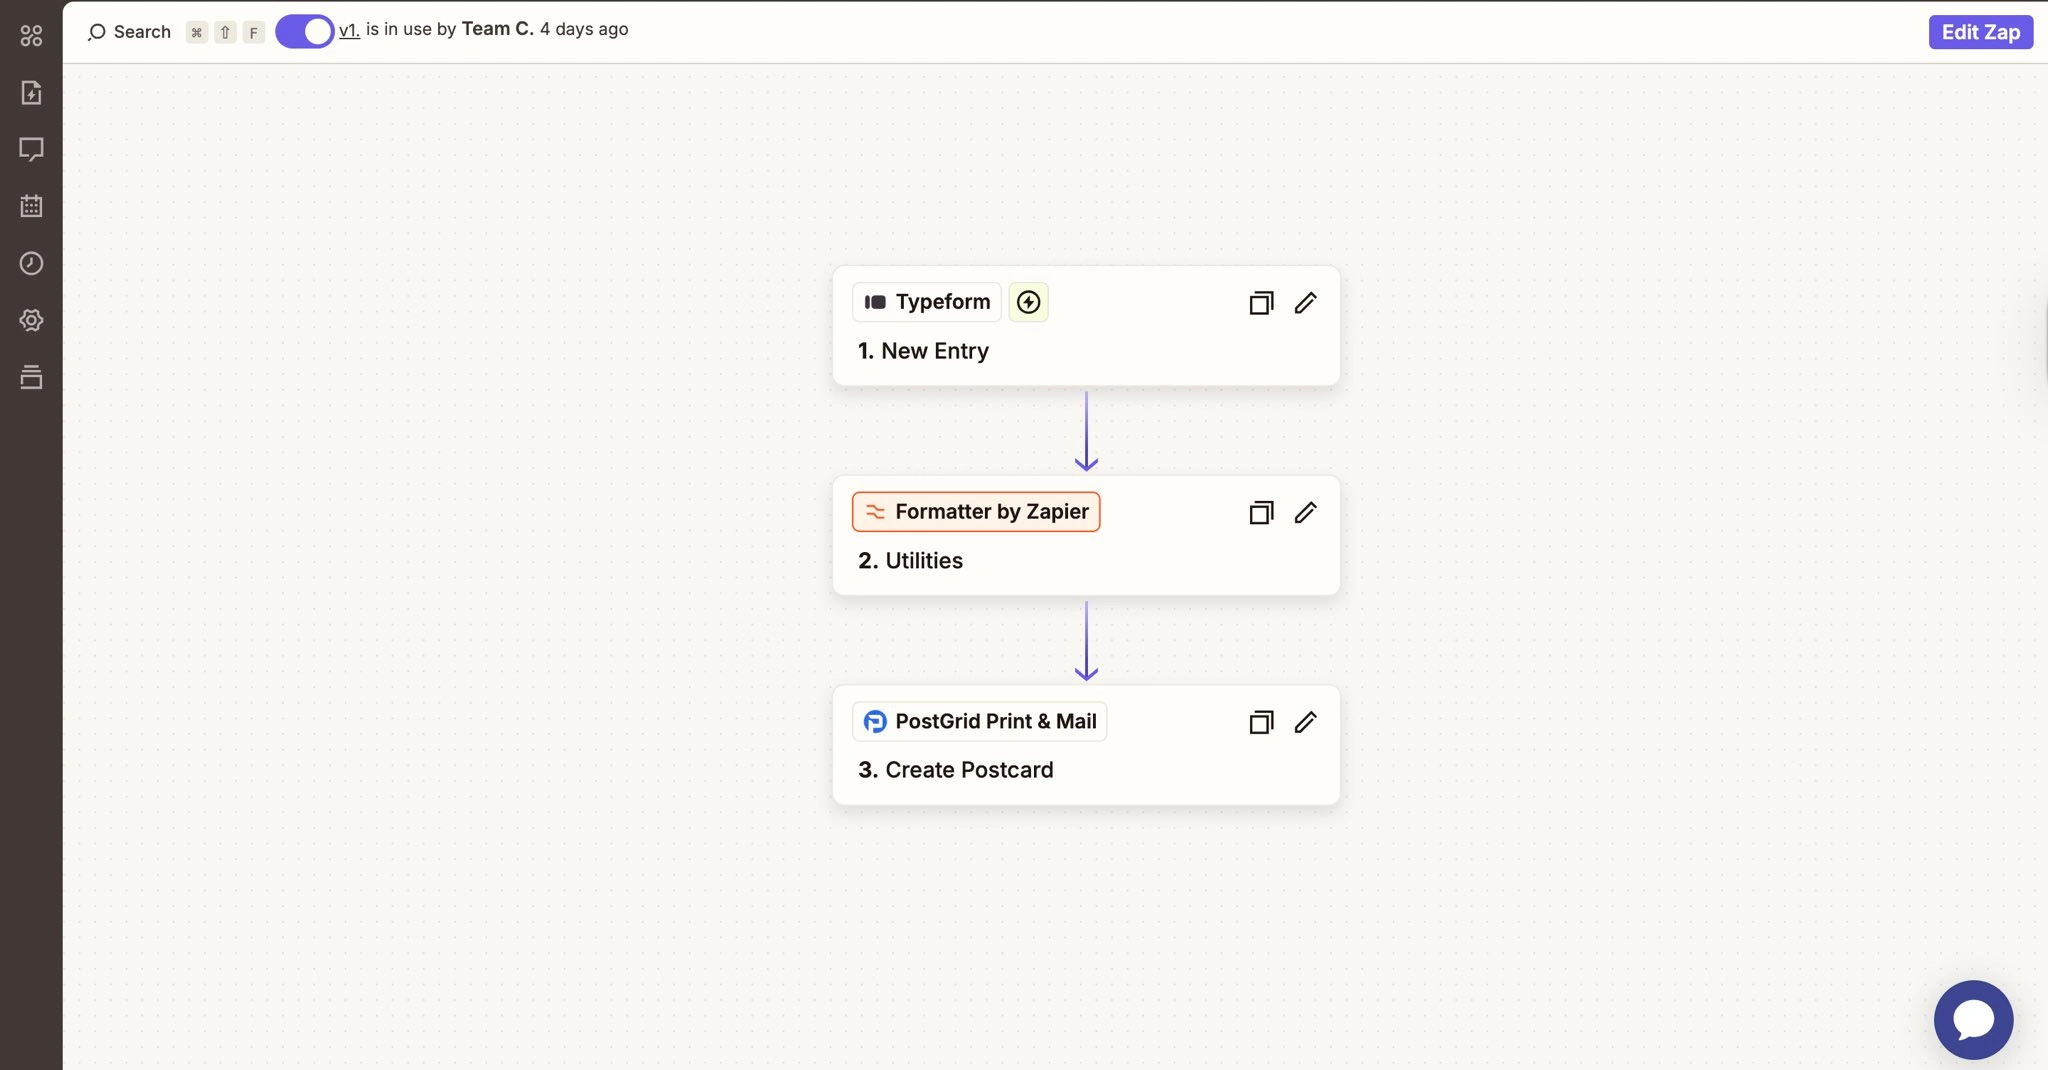
Task: Duplicate the Create Postcard step with the copy icon
Action: point(1260,721)
